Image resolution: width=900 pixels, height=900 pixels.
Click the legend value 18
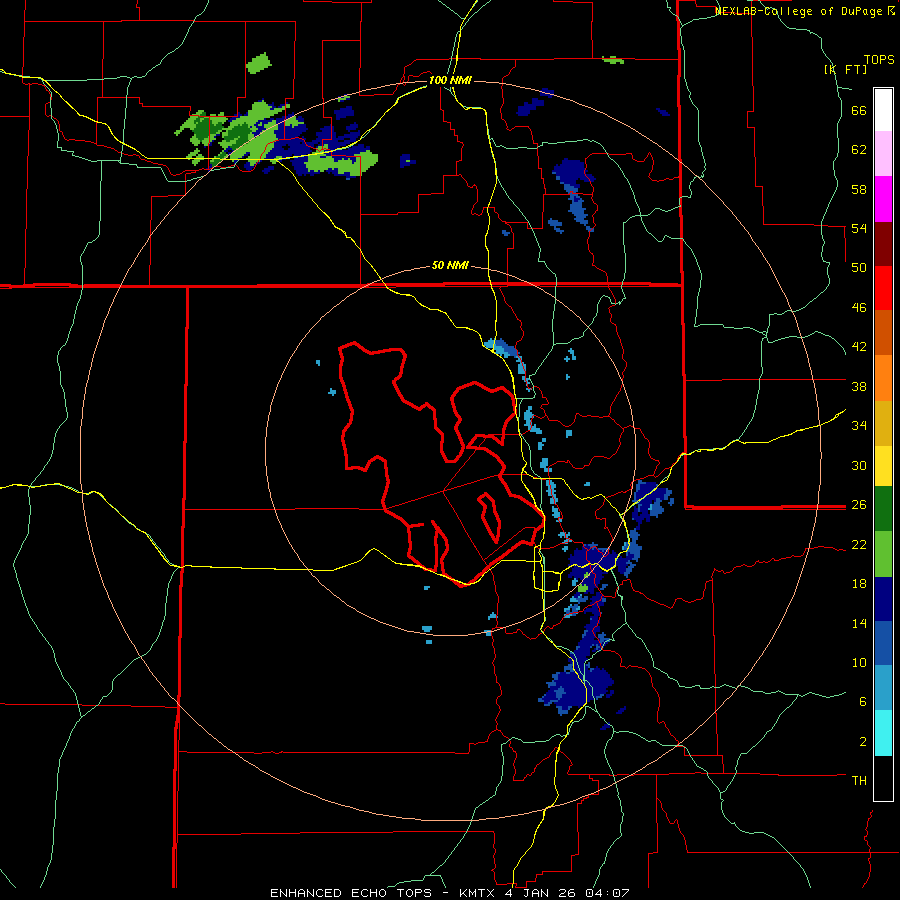tap(859, 584)
